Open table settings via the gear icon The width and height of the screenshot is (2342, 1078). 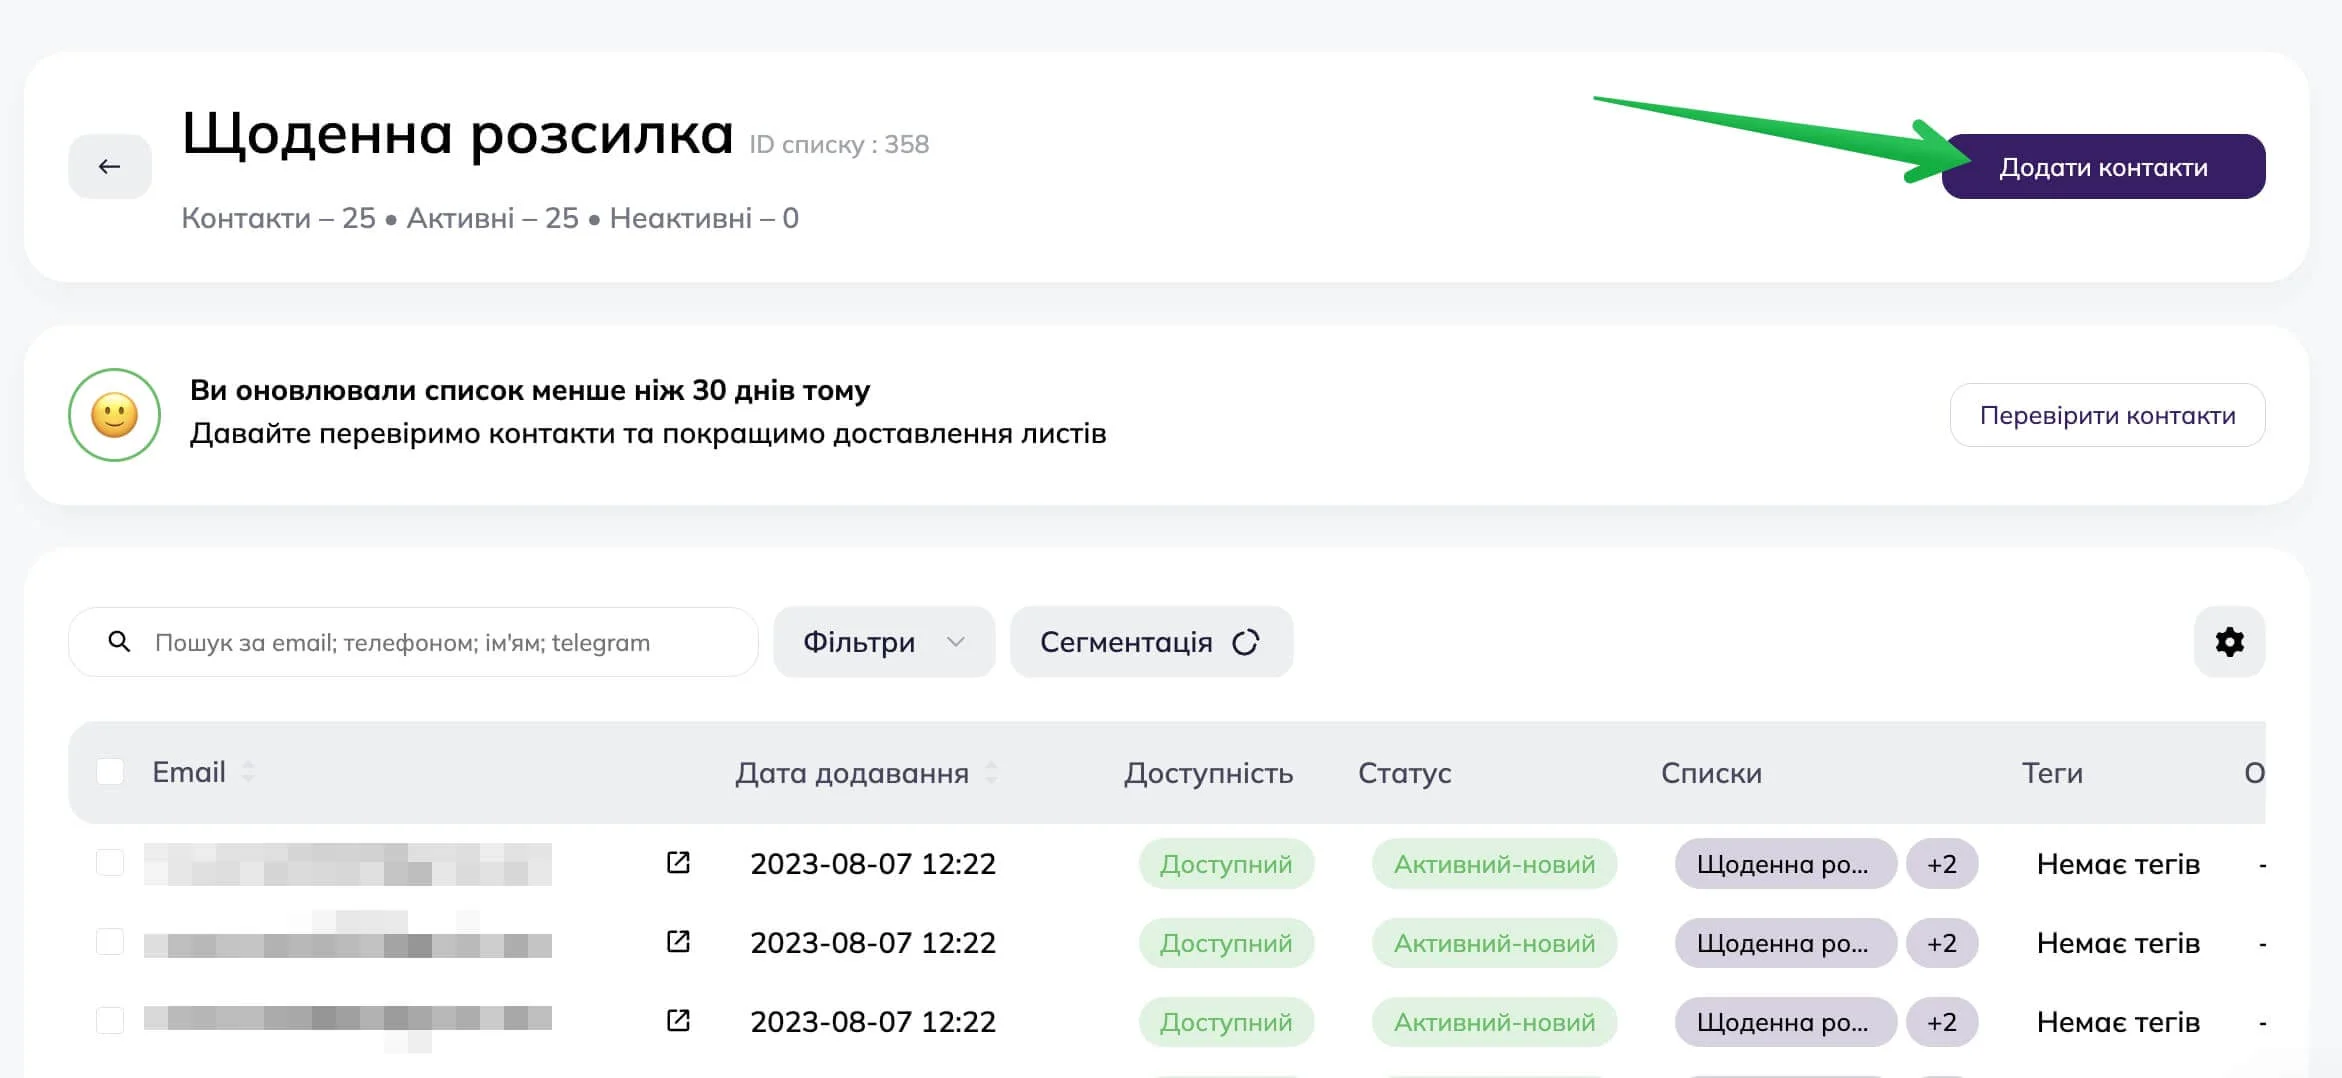(x=2229, y=642)
